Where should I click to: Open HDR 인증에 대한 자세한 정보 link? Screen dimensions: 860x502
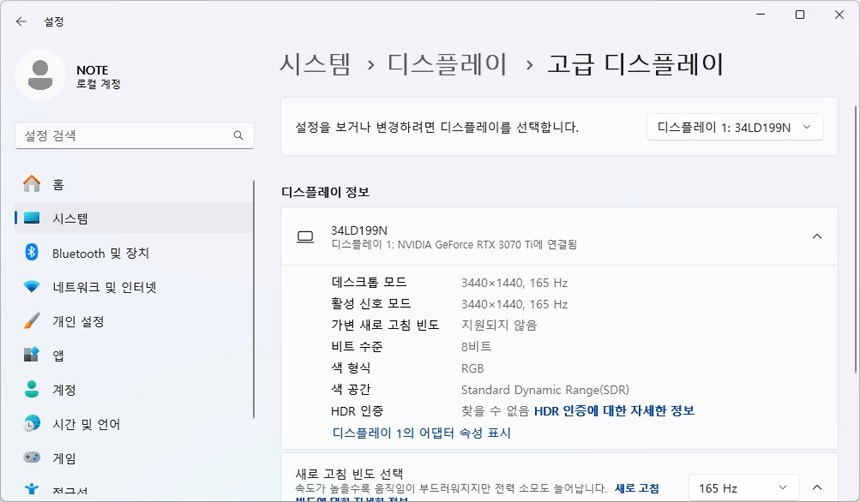pyautogui.click(x=613, y=411)
